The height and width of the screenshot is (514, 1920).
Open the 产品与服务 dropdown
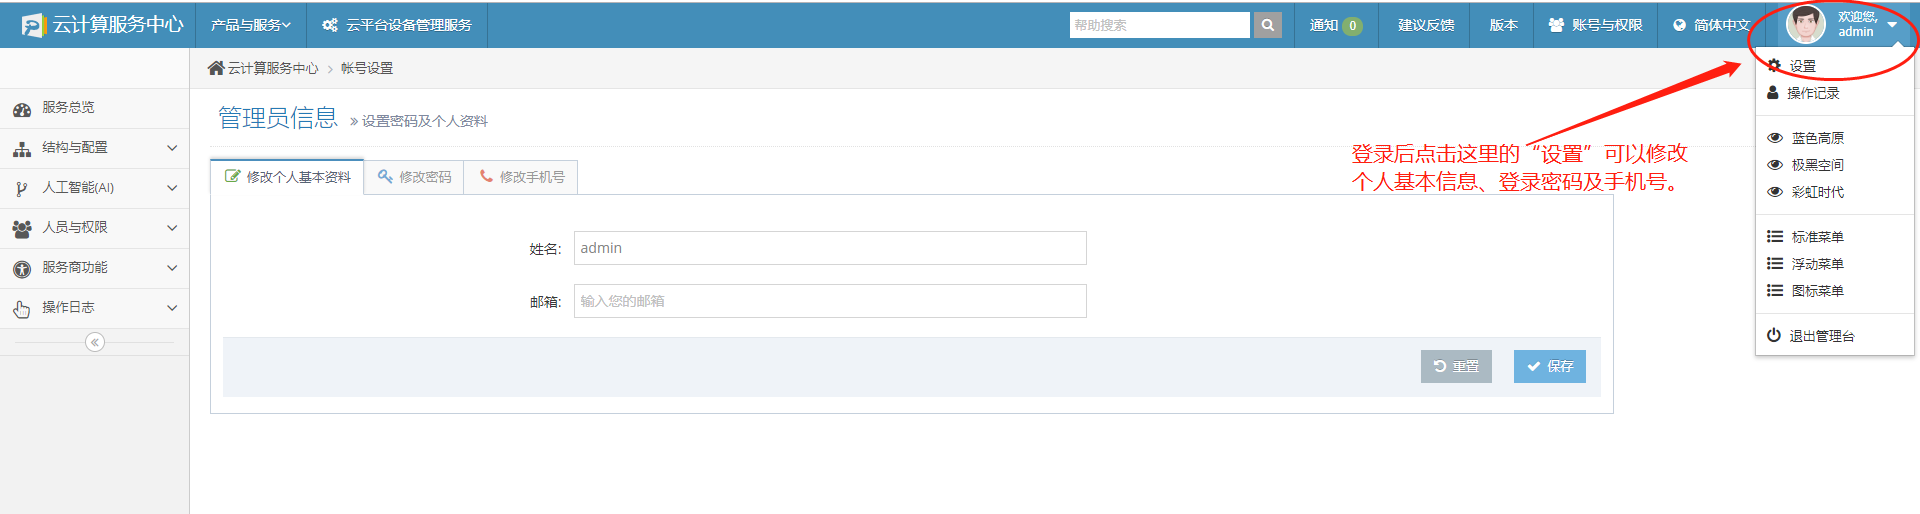pyautogui.click(x=250, y=25)
